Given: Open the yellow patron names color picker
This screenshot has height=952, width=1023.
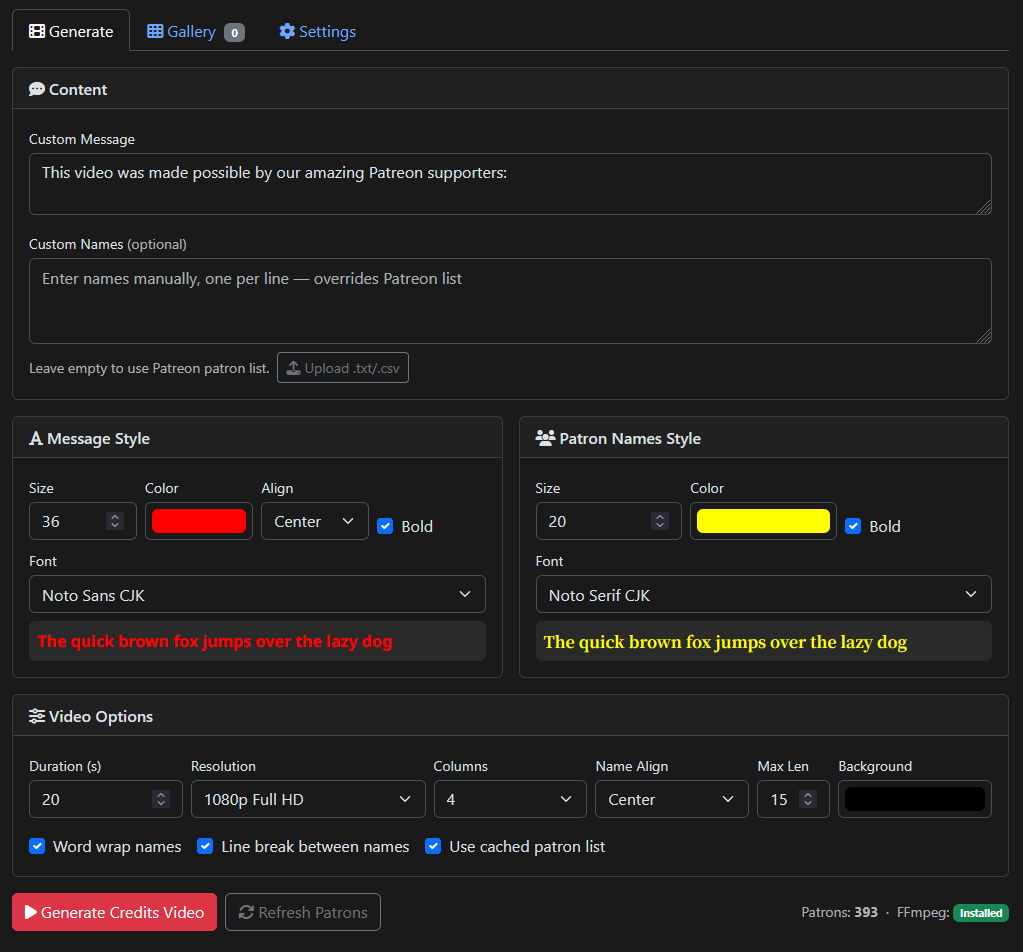Looking at the screenshot, I should [763, 521].
